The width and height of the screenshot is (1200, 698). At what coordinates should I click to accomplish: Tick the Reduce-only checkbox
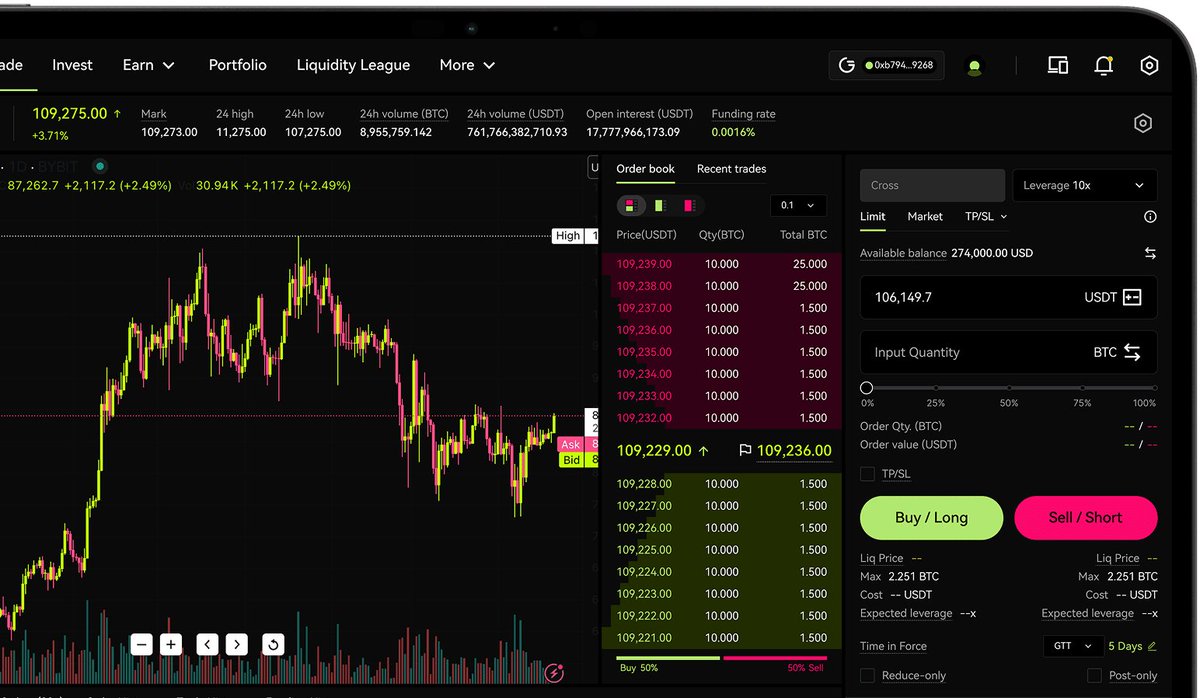(867, 676)
